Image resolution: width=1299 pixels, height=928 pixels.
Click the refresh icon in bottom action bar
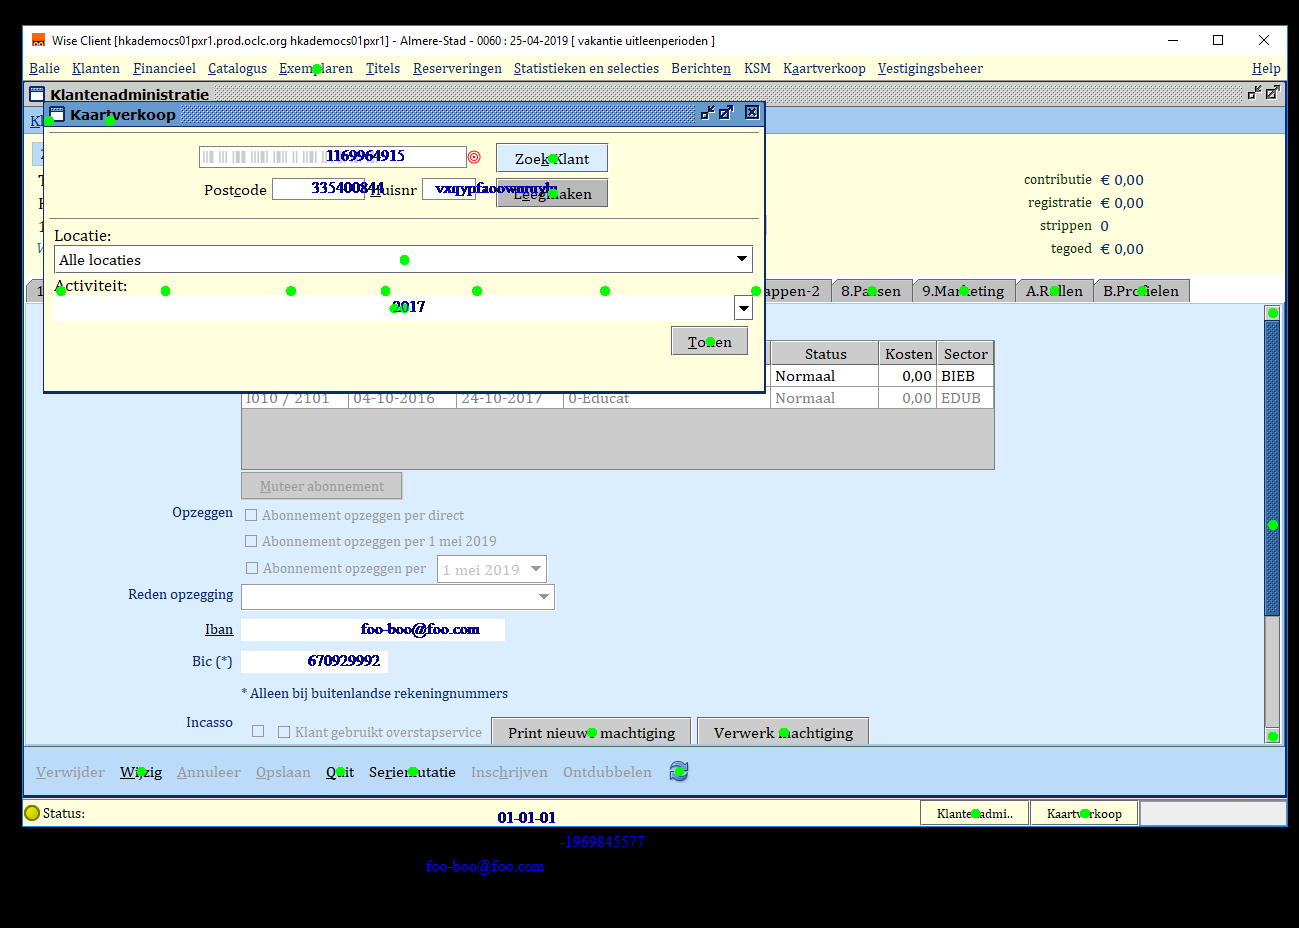point(679,771)
